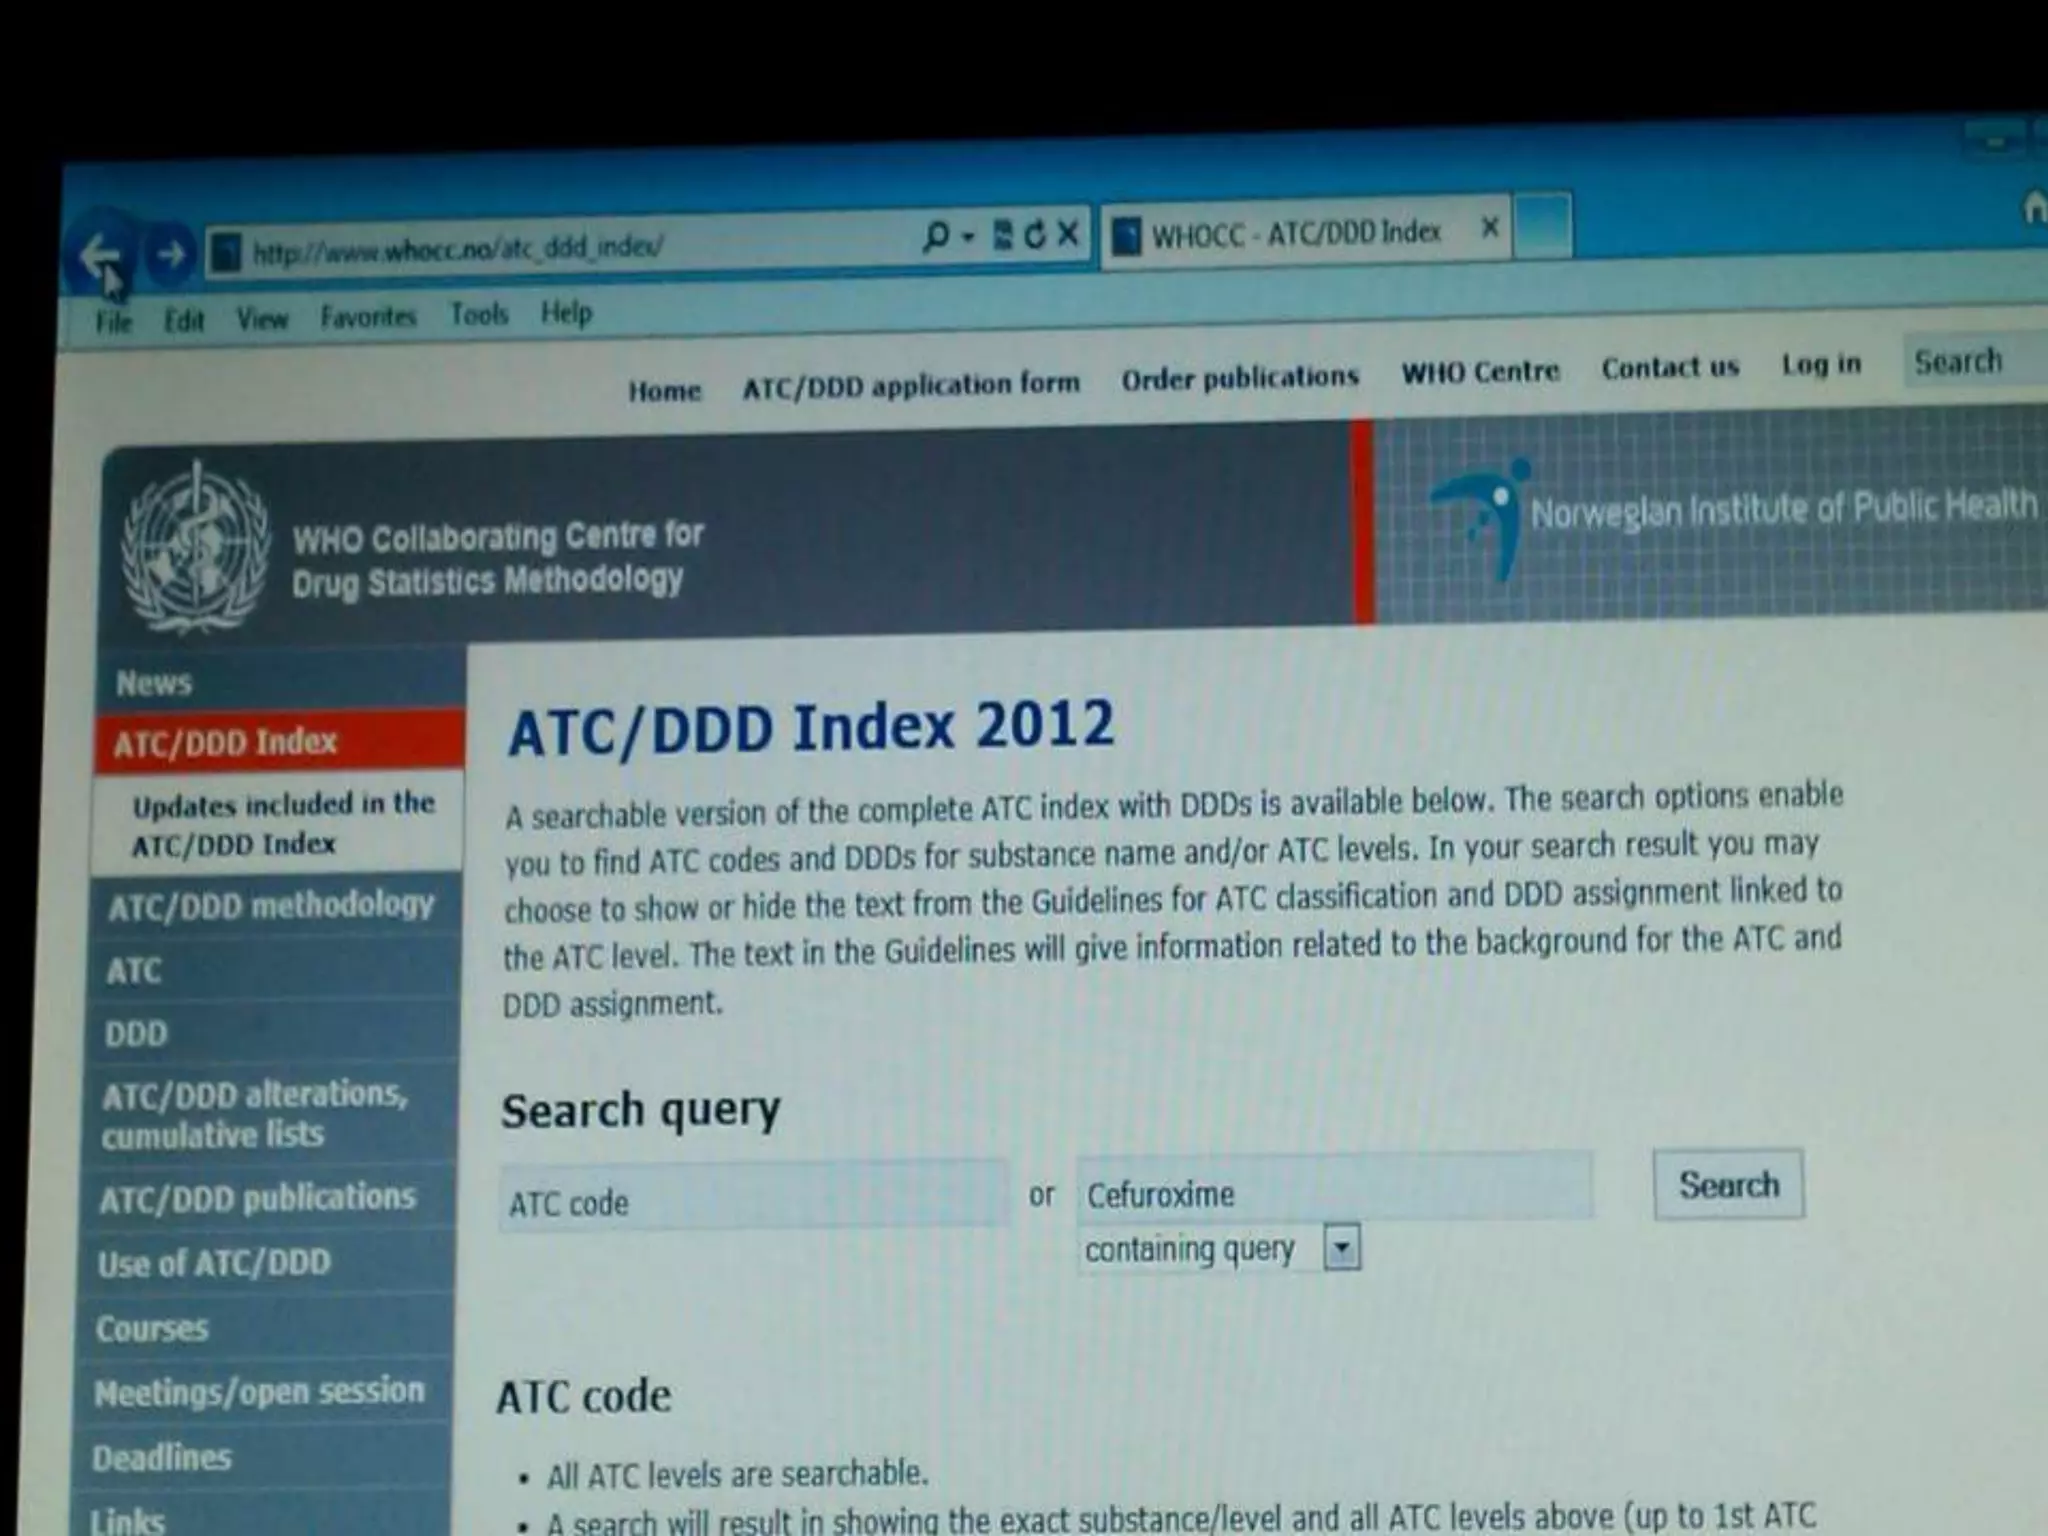The width and height of the screenshot is (2048, 1536).
Task: Click the refresh page icon
Action: pos(1035,234)
